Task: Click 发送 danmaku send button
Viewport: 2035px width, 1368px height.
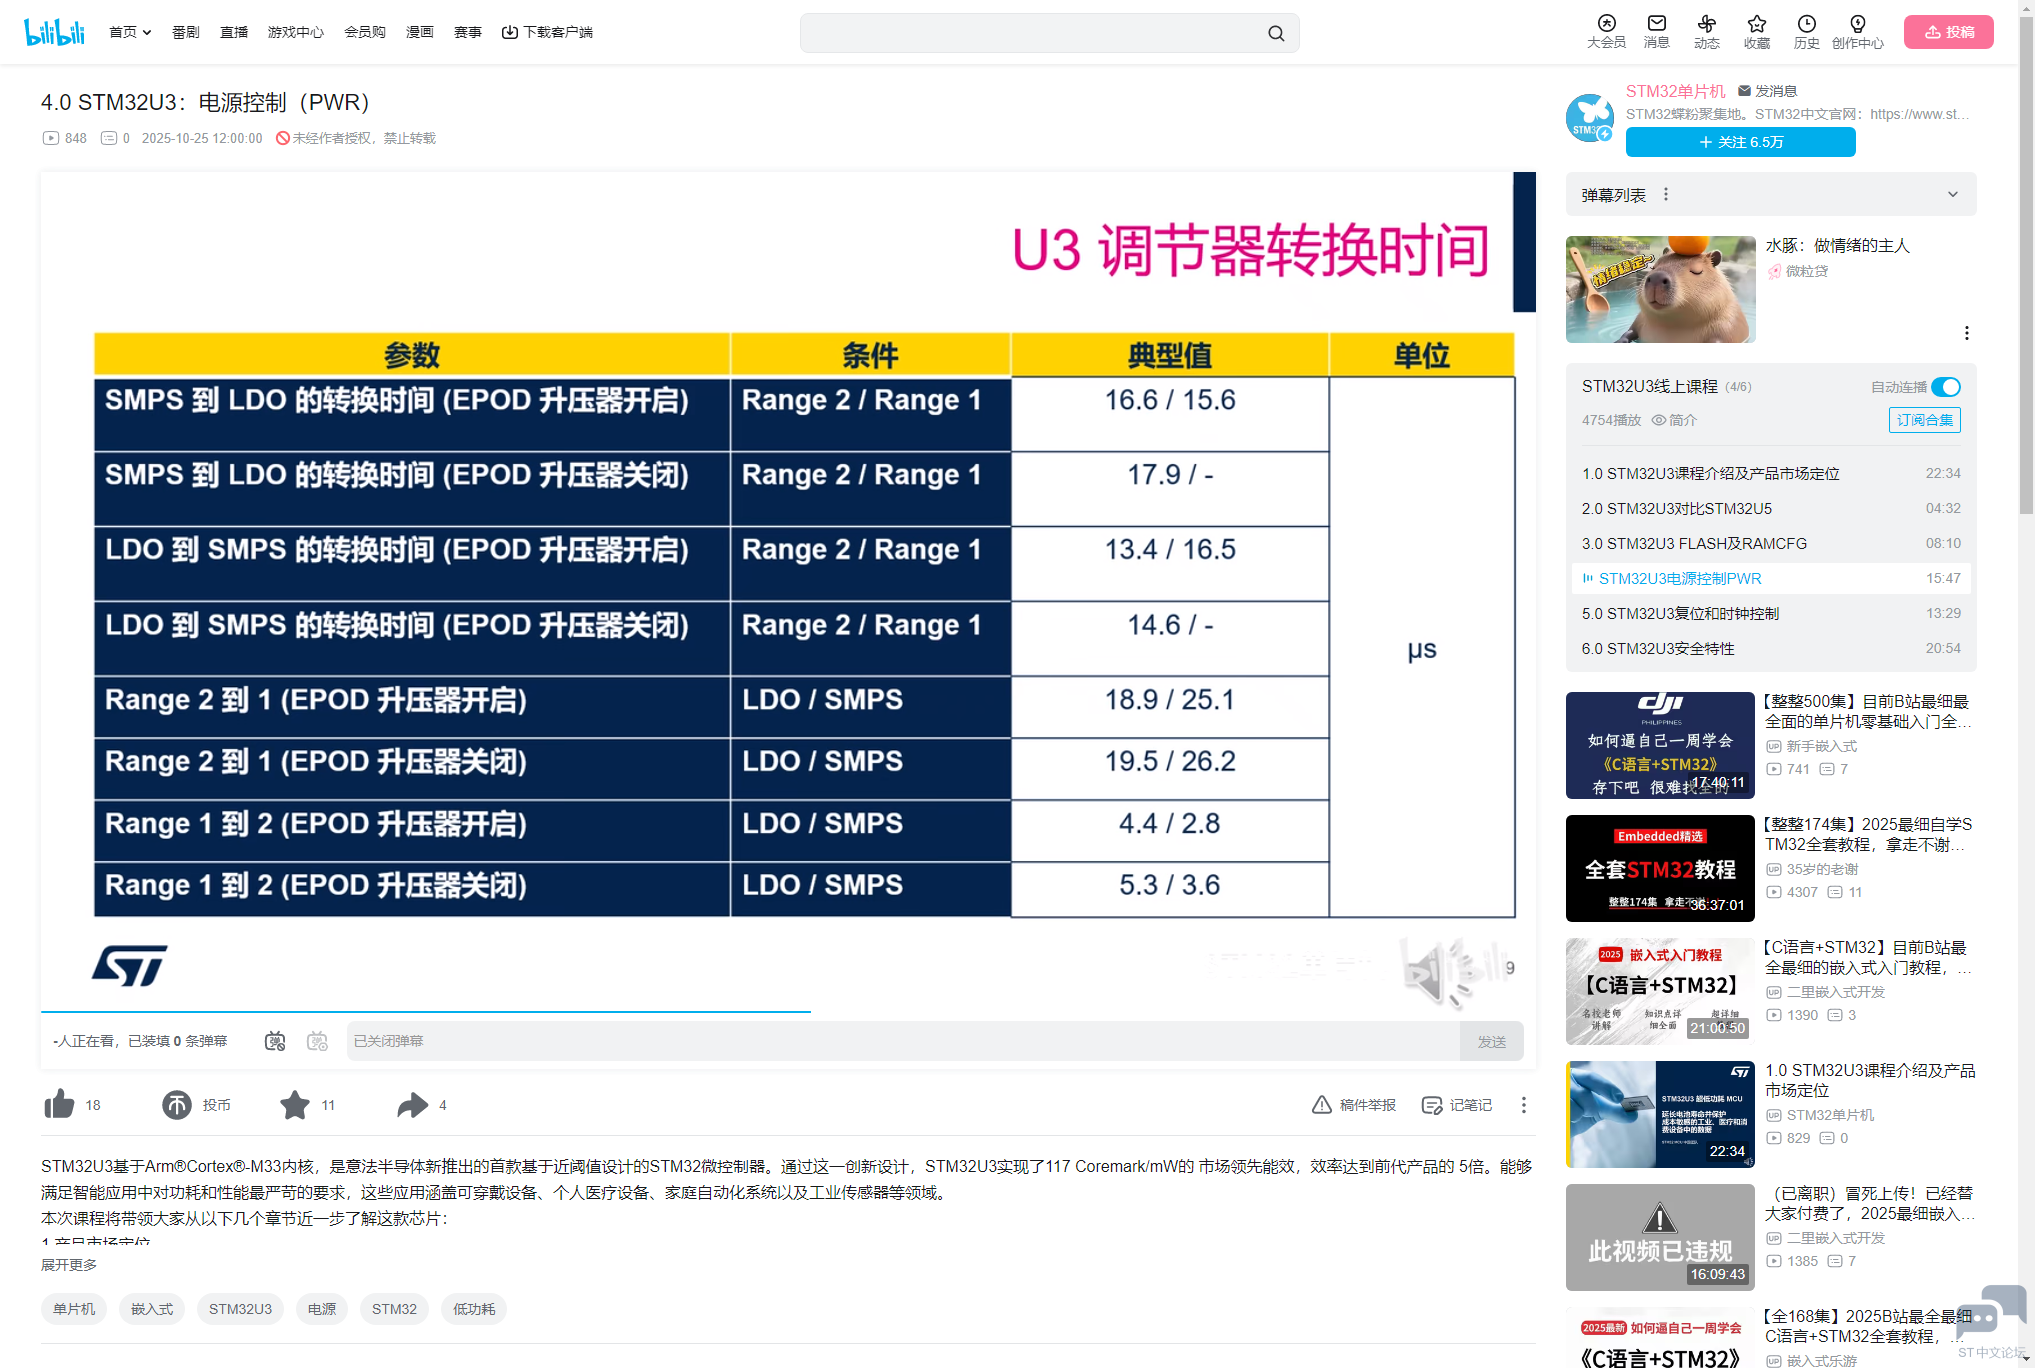Action: tap(1492, 1041)
